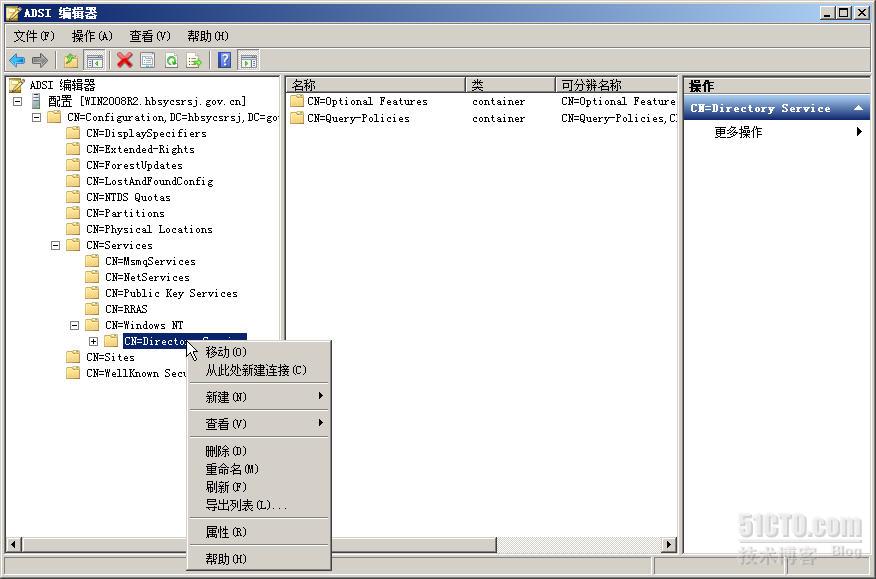Collapse CN=Directory Service action section arrow
The image size is (876, 579).
pos(859,108)
